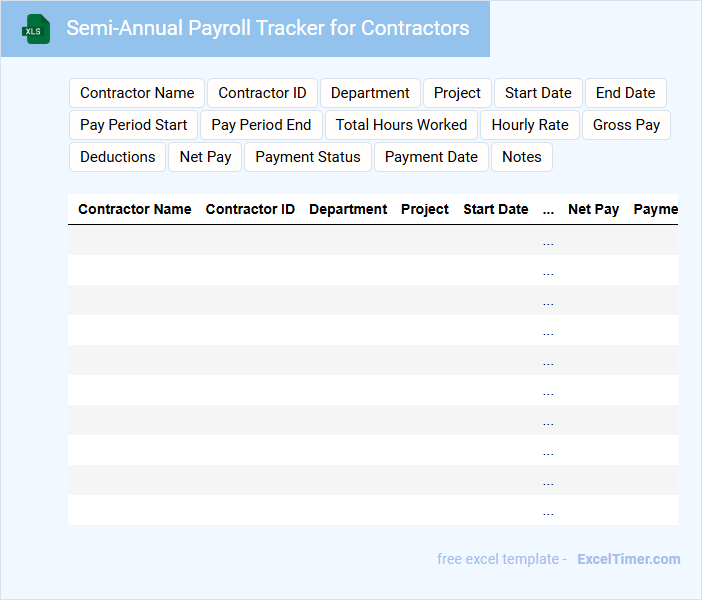Image resolution: width=702 pixels, height=600 pixels.
Task: Click the Semi-Annual Payroll Tracker title
Action: [x=268, y=28]
